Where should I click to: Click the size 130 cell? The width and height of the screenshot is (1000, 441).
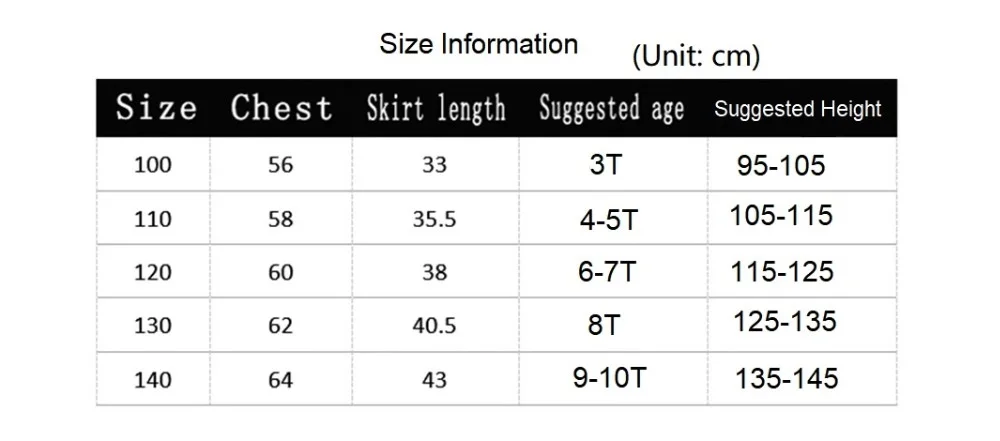[153, 326]
